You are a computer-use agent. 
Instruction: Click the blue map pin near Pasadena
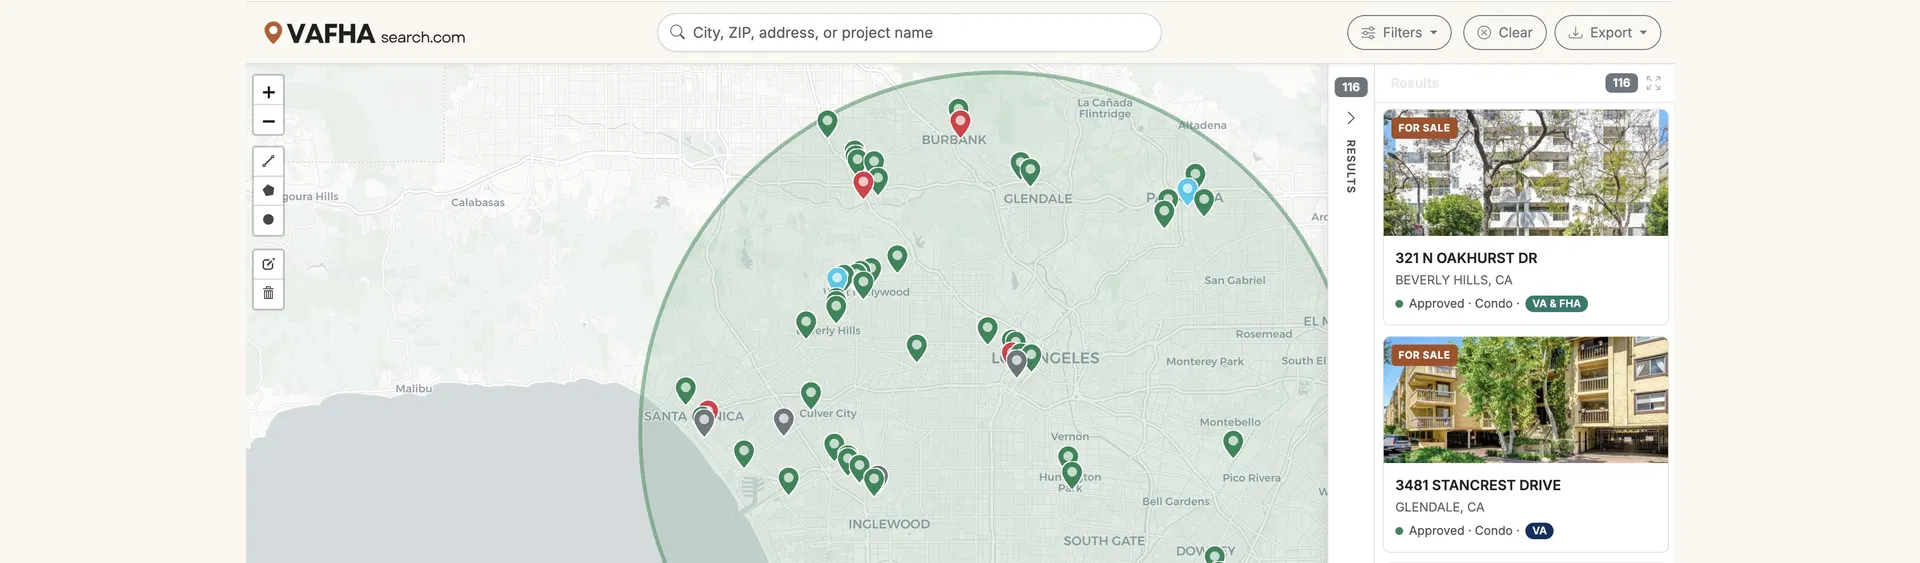tap(1187, 190)
